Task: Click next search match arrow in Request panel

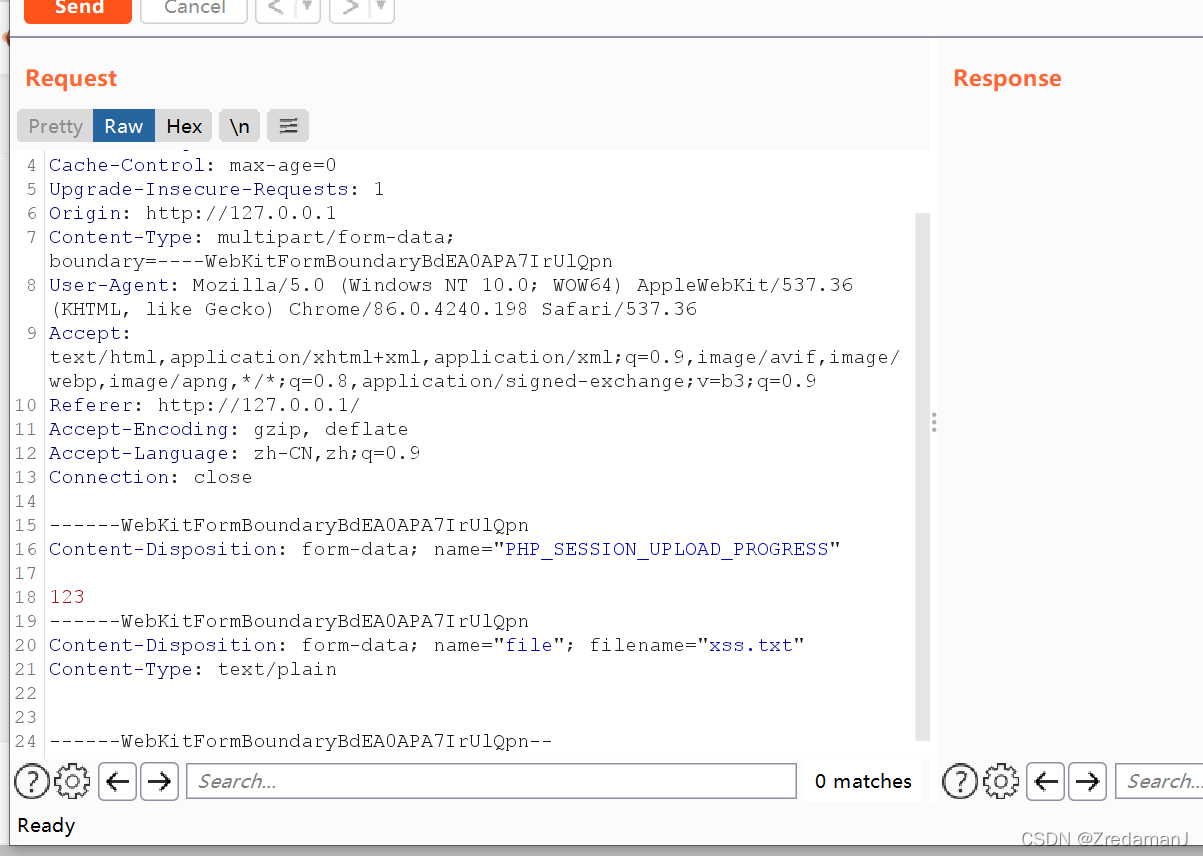Action: click(x=159, y=781)
